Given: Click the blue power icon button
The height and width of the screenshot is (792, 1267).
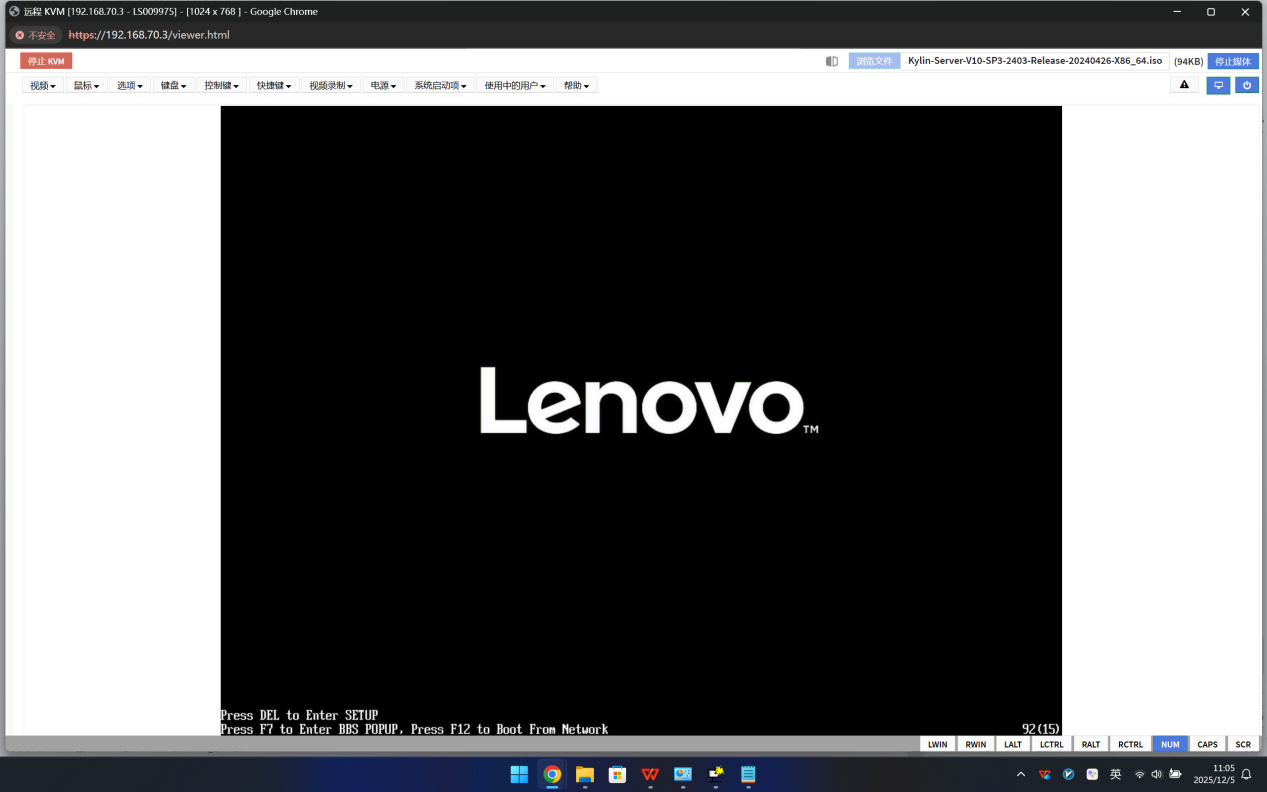Looking at the screenshot, I should [x=1247, y=85].
